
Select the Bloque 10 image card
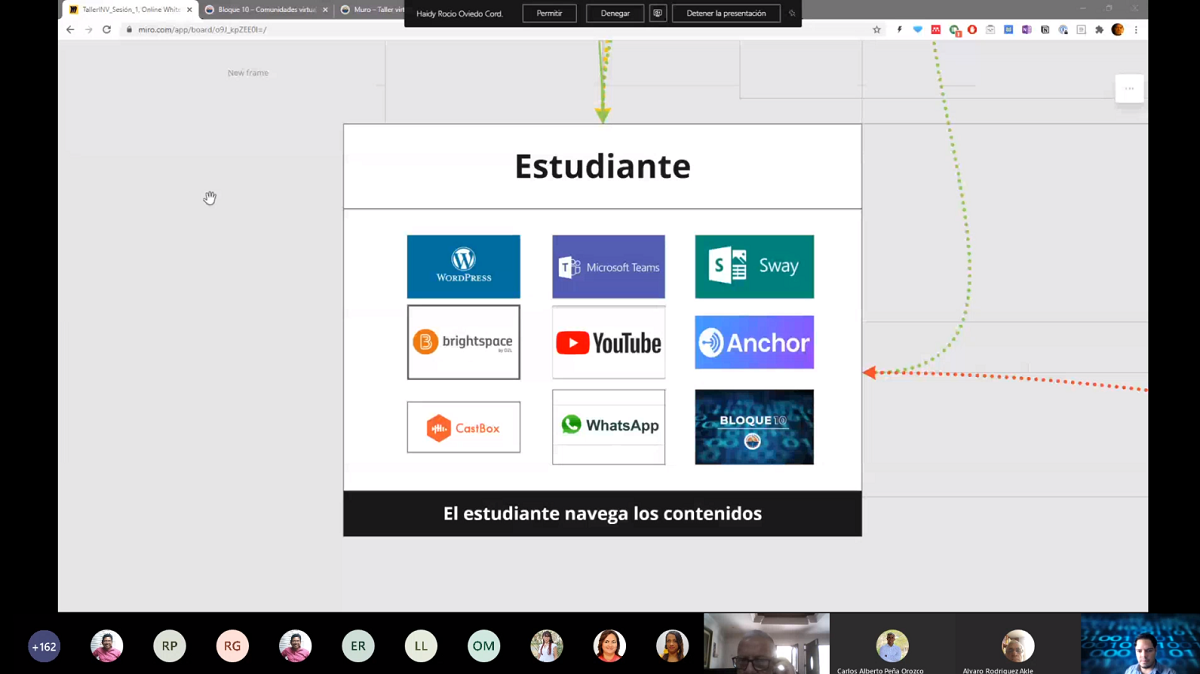tap(754, 427)
